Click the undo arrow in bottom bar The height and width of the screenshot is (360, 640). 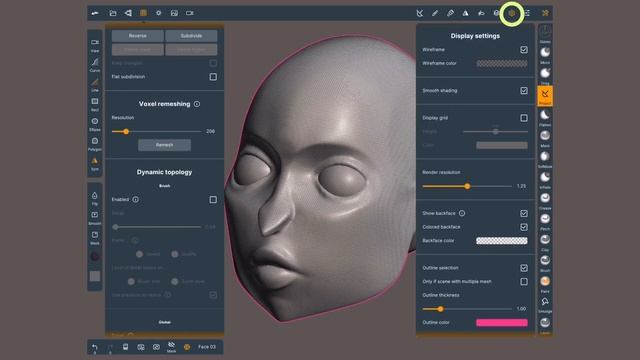95,347
